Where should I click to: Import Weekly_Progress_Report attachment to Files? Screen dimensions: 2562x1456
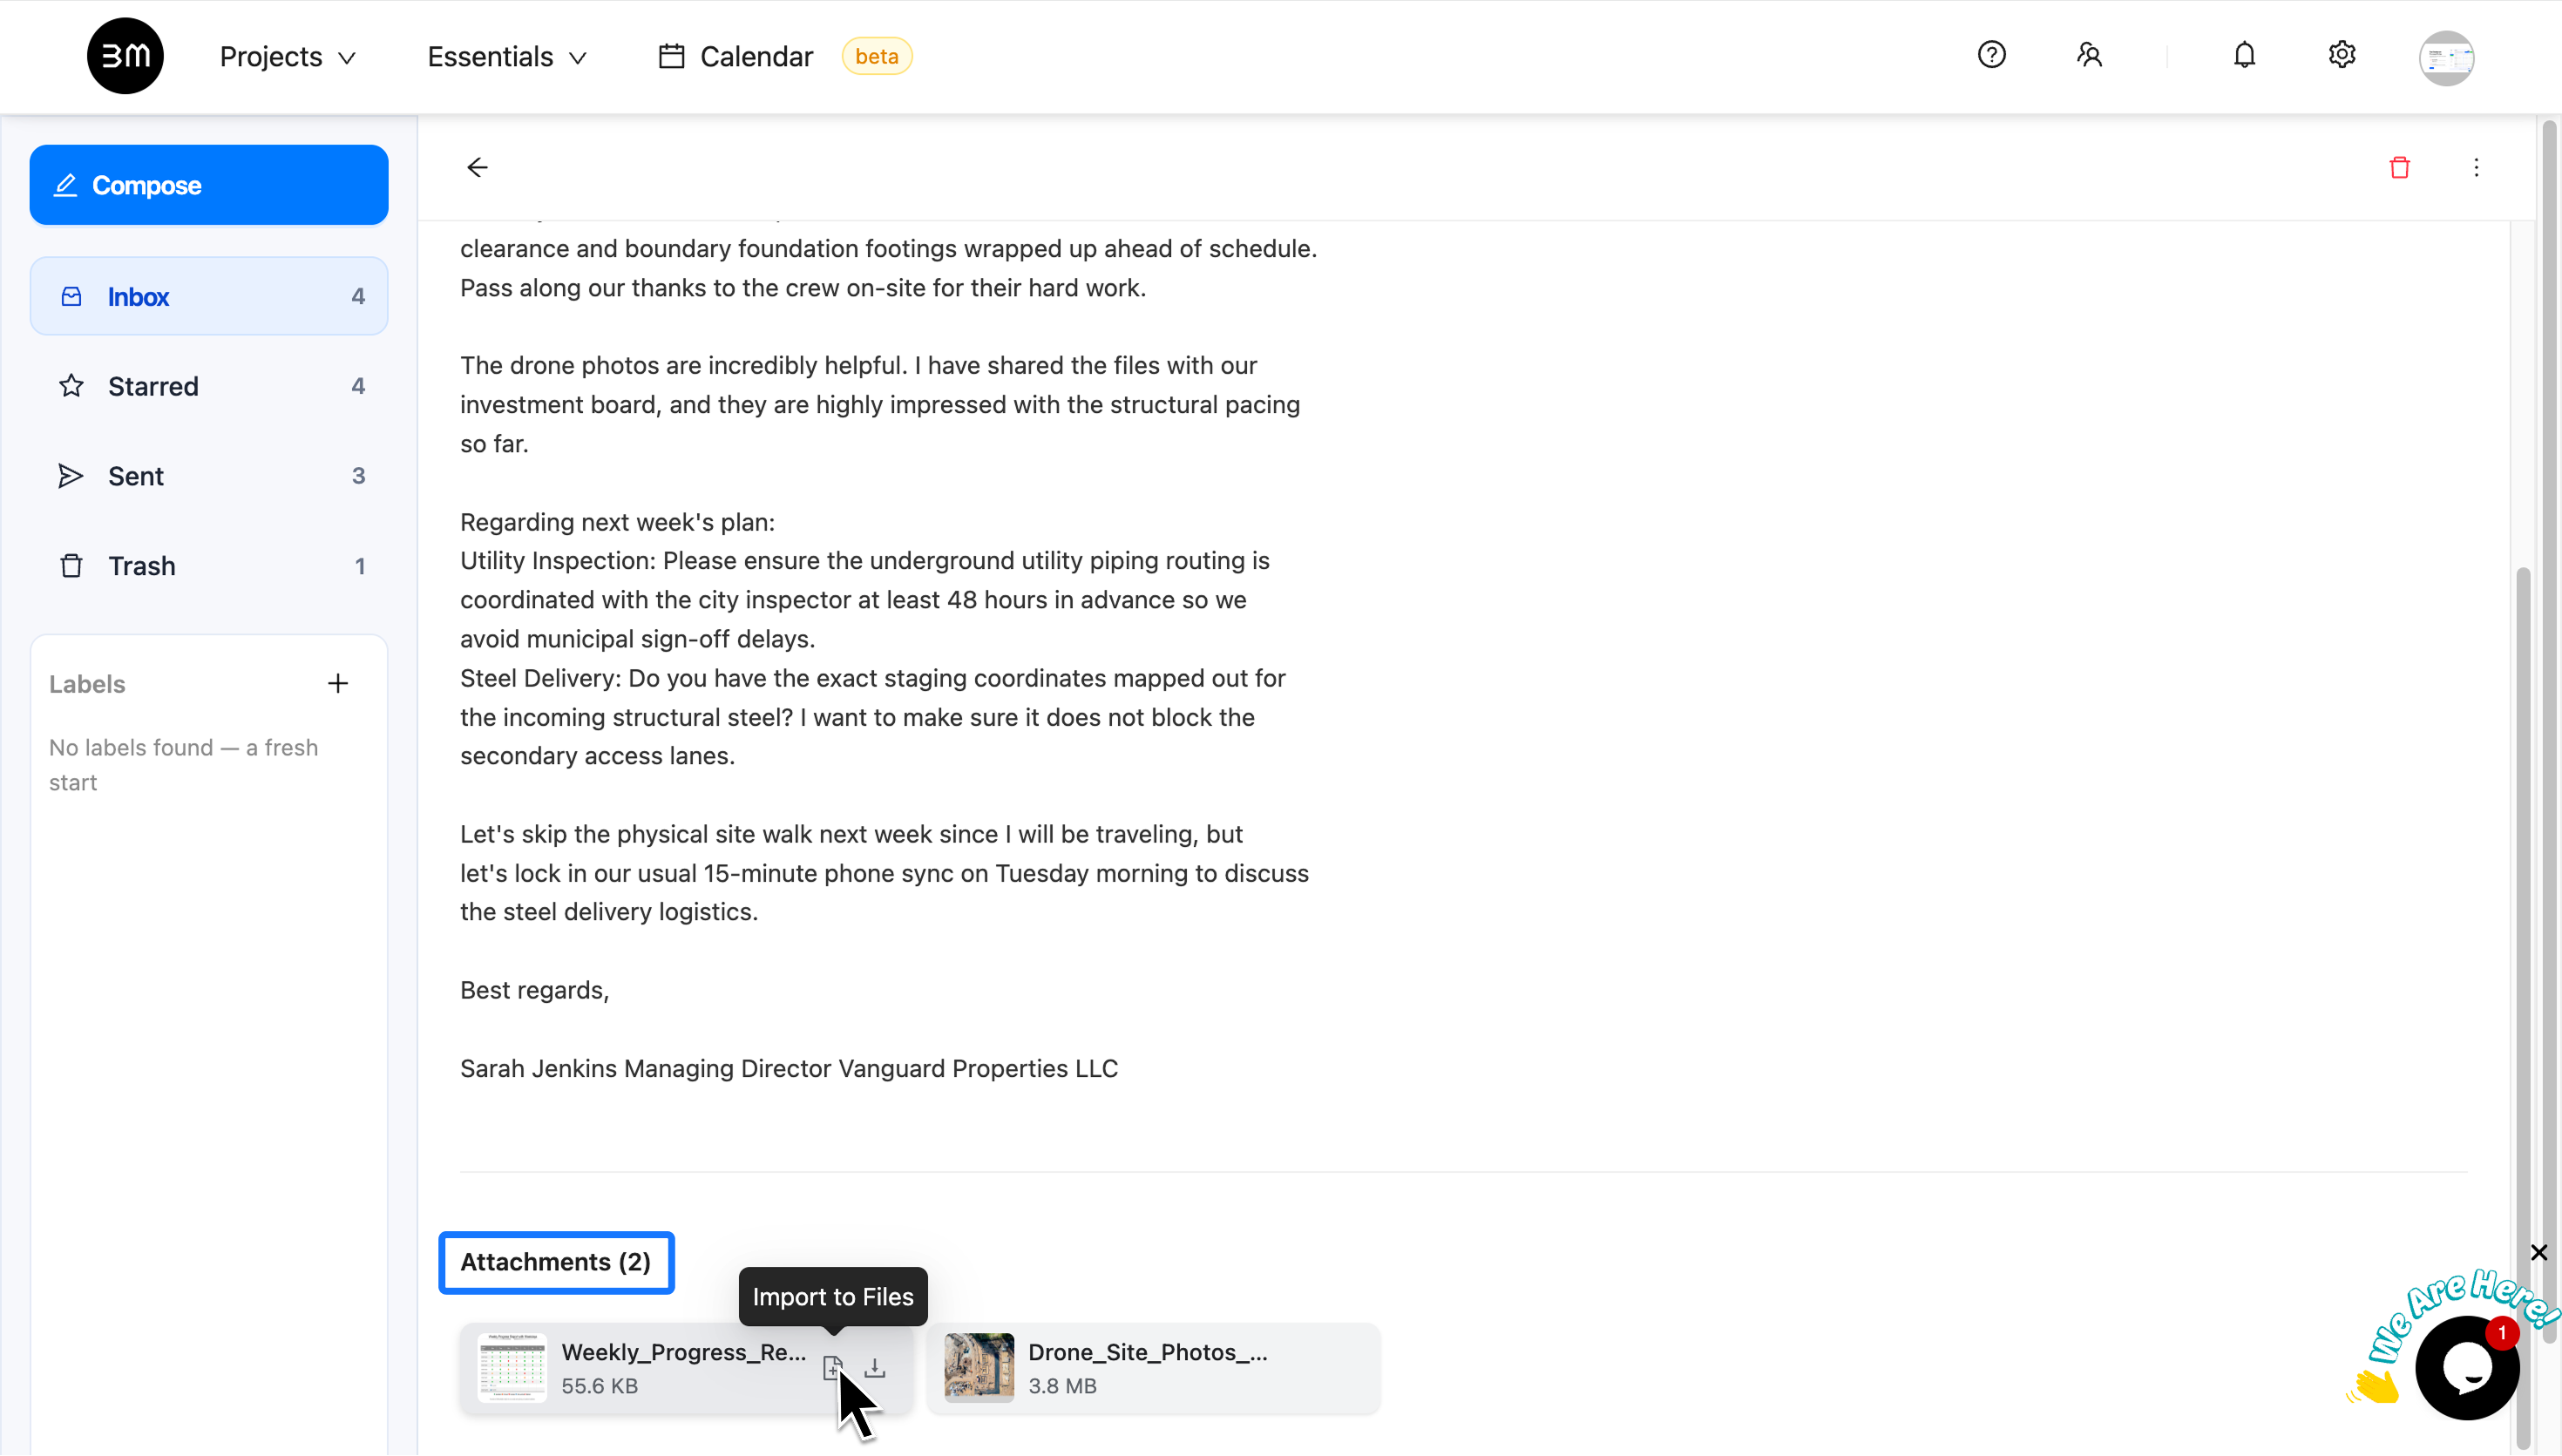[x=832, y=1367]
